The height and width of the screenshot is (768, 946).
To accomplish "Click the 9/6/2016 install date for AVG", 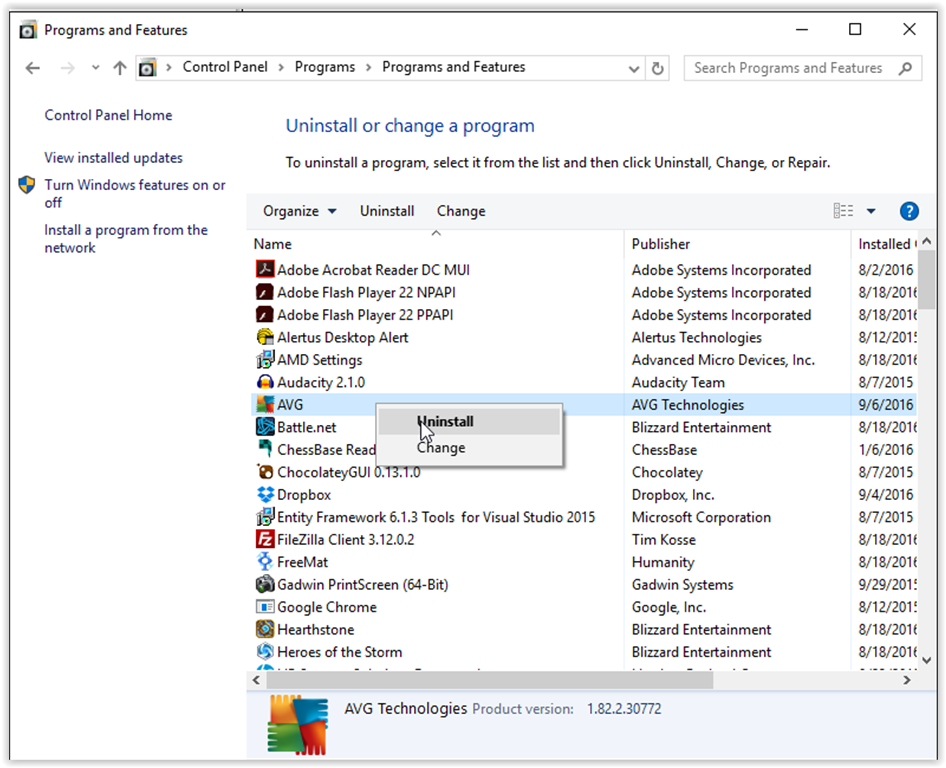I will point(886,405).
